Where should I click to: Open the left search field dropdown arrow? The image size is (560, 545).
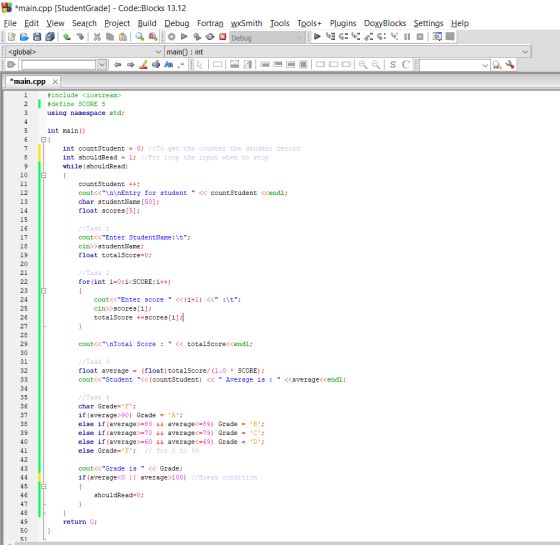coord(102,65)
